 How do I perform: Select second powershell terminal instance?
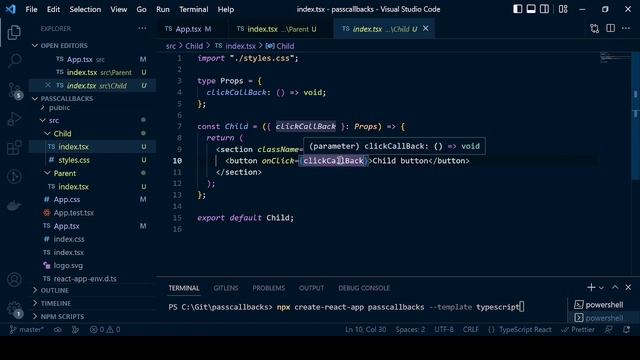[x=598, y=318]
